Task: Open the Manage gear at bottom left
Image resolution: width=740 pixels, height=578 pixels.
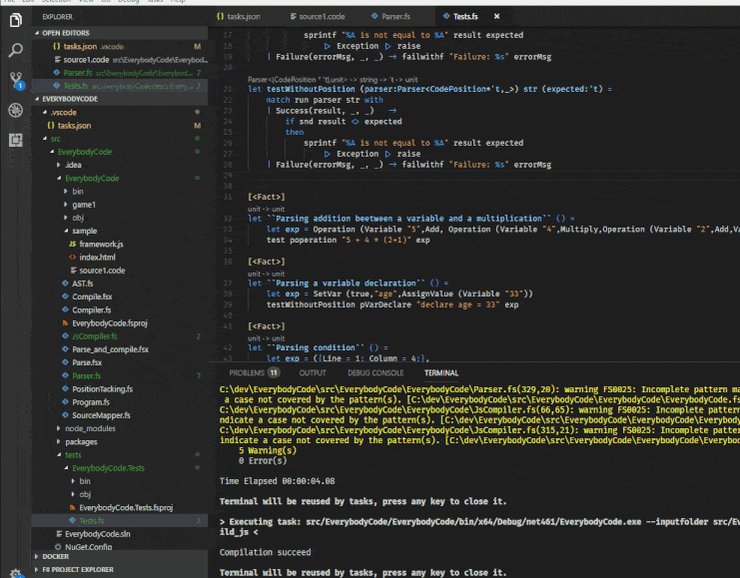Action: [x=16, y=573]
